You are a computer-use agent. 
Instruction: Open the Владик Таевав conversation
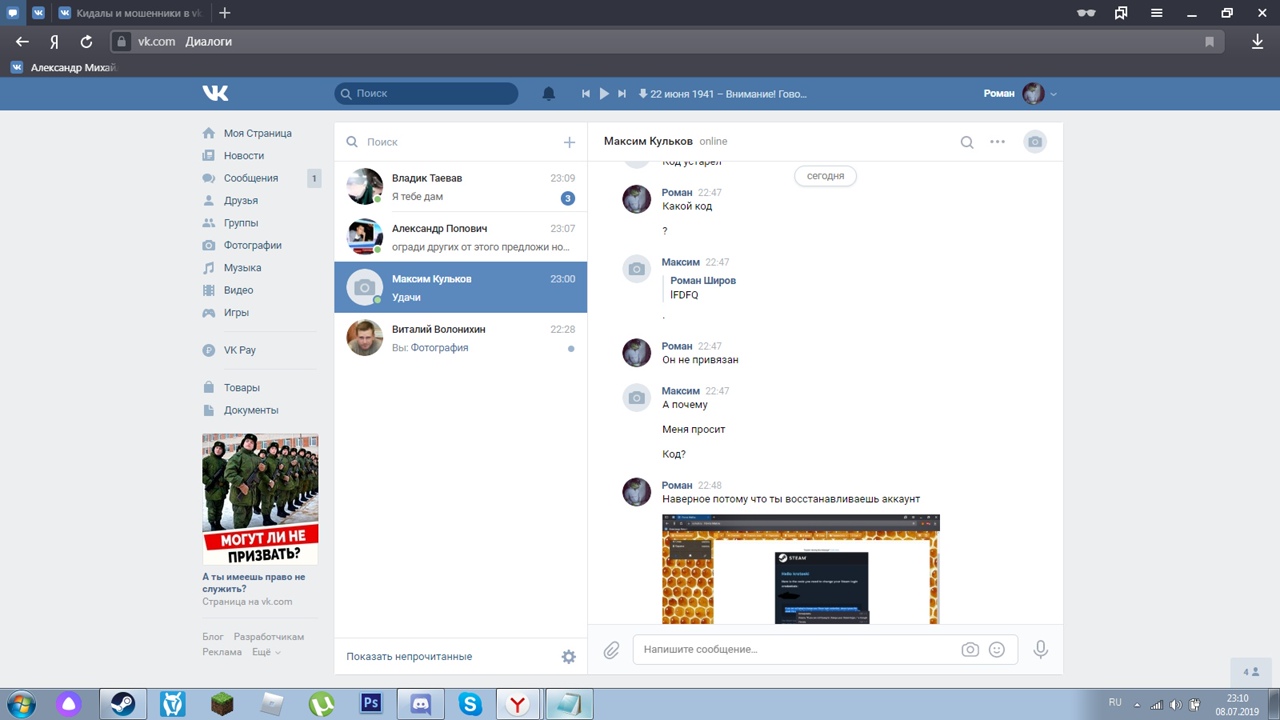(460, 187)
